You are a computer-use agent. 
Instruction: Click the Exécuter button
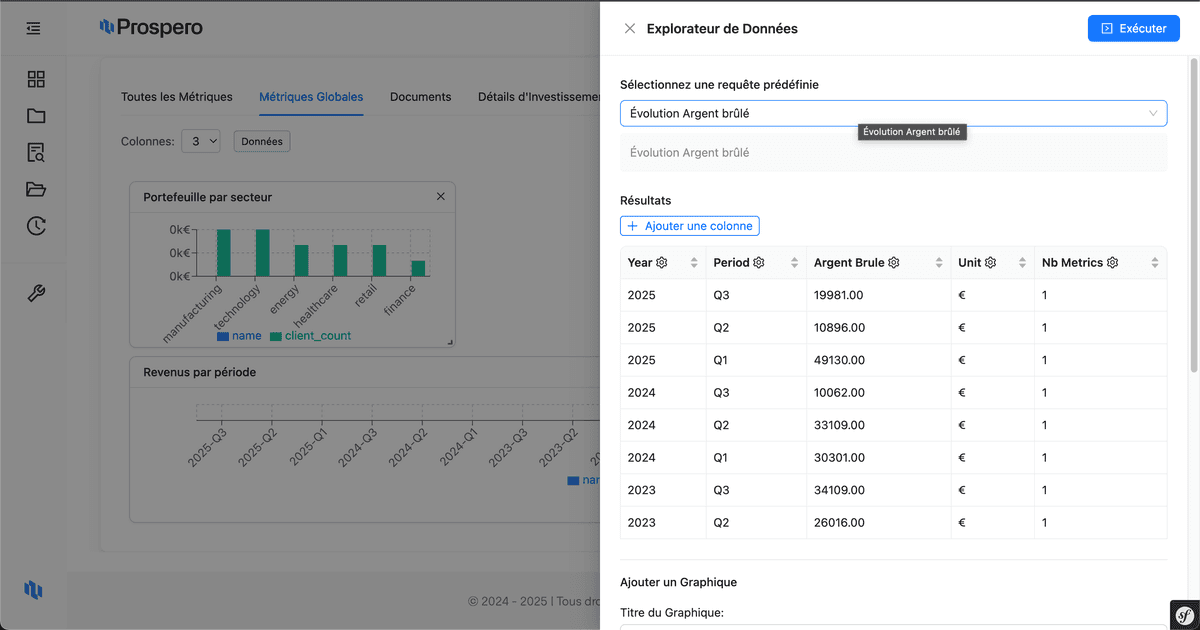pos(1133,29)
